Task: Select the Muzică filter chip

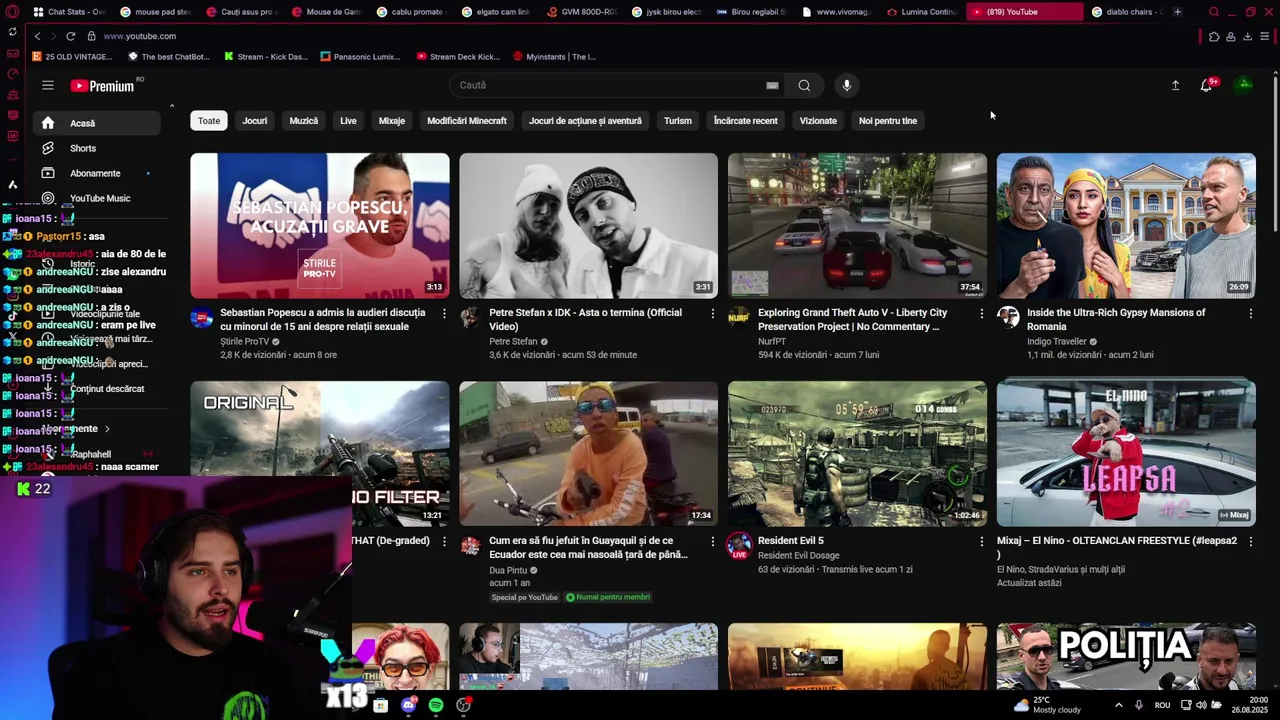Action: [304, 120]
